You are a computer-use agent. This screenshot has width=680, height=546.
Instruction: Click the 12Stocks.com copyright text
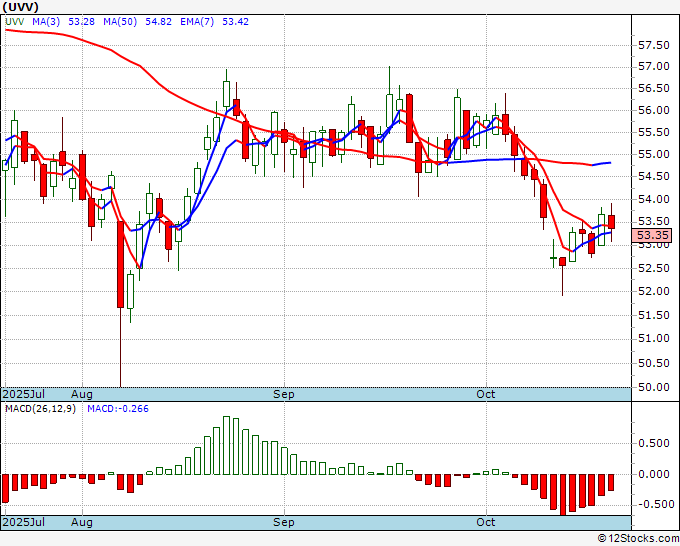point(638,538)
